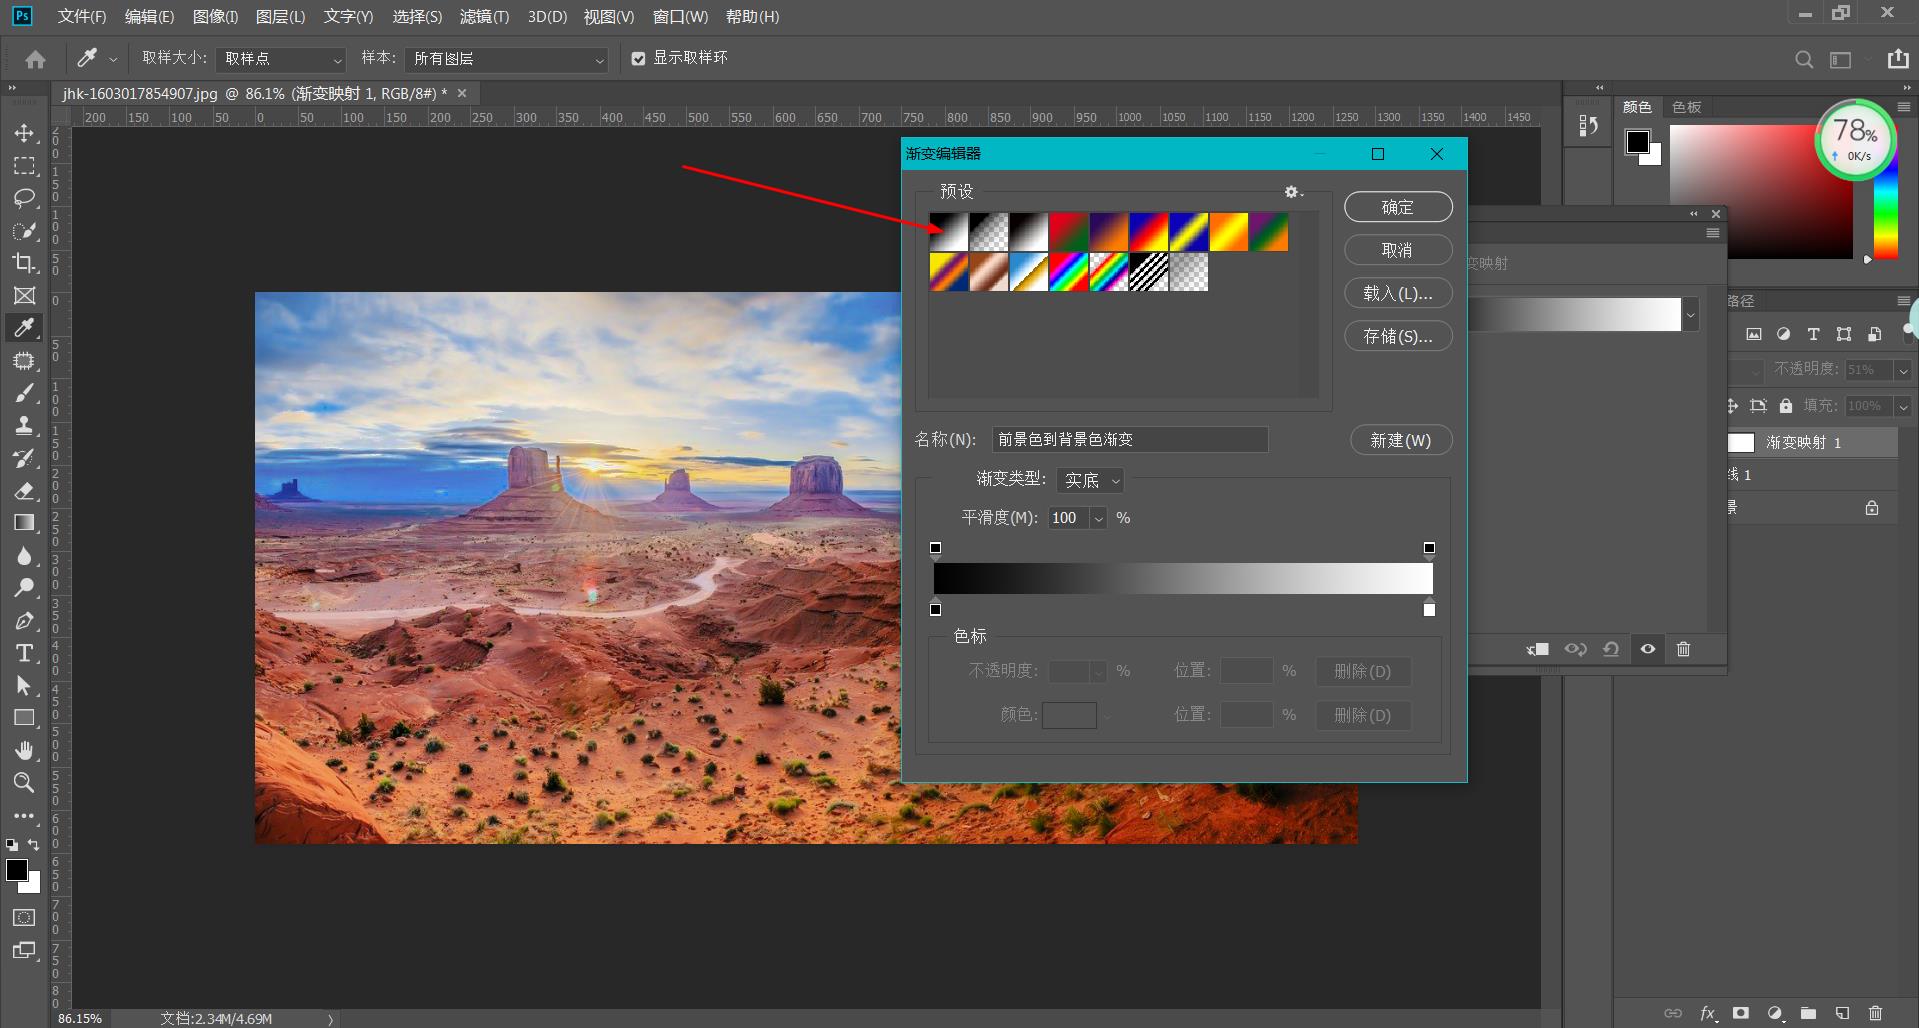Screen dimensions: 1919x1028
Task: Select the Zoom tool
Action: tap(24, 782)
